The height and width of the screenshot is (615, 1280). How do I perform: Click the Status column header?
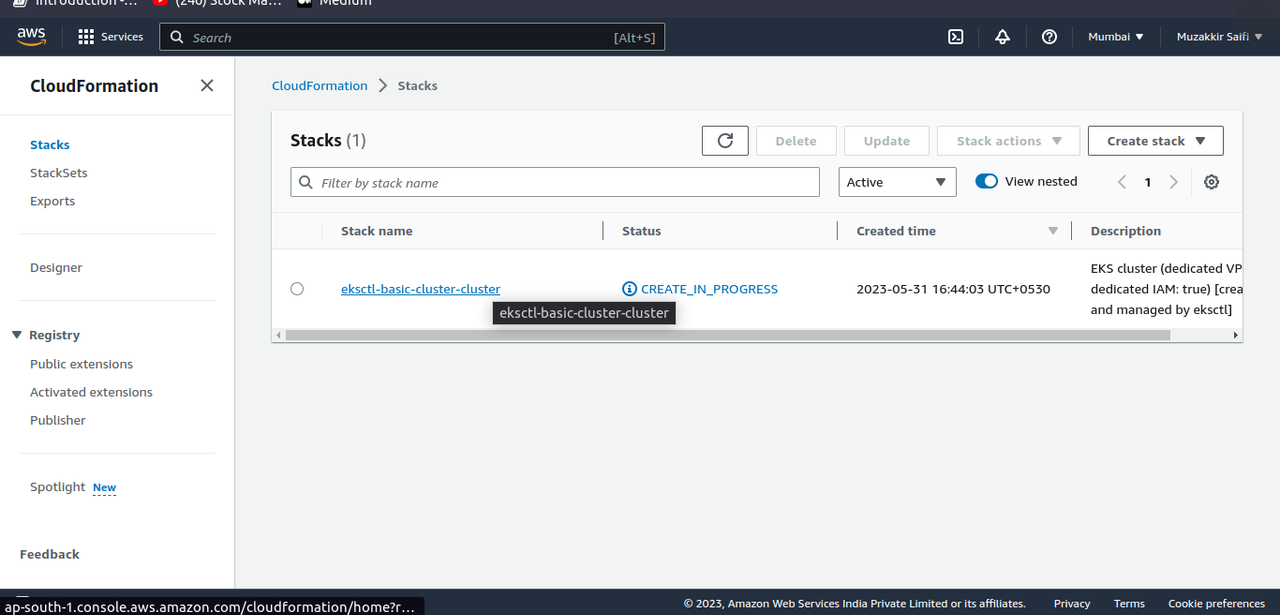[641, 231]
